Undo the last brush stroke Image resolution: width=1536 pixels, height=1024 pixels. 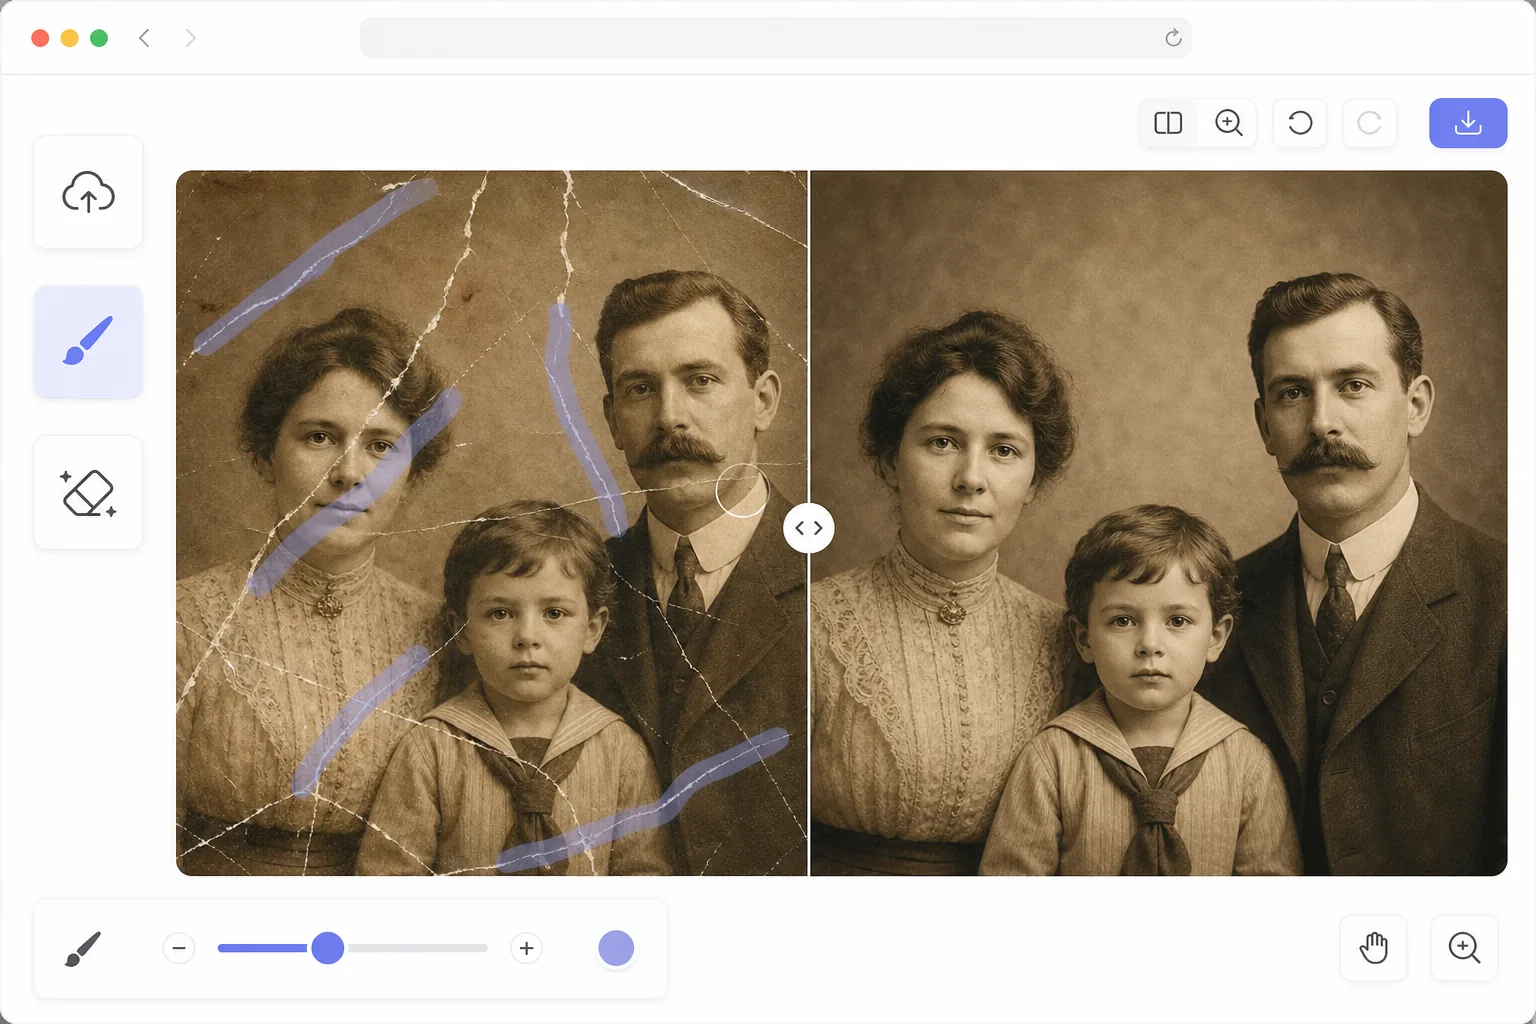pos(1299,123)
